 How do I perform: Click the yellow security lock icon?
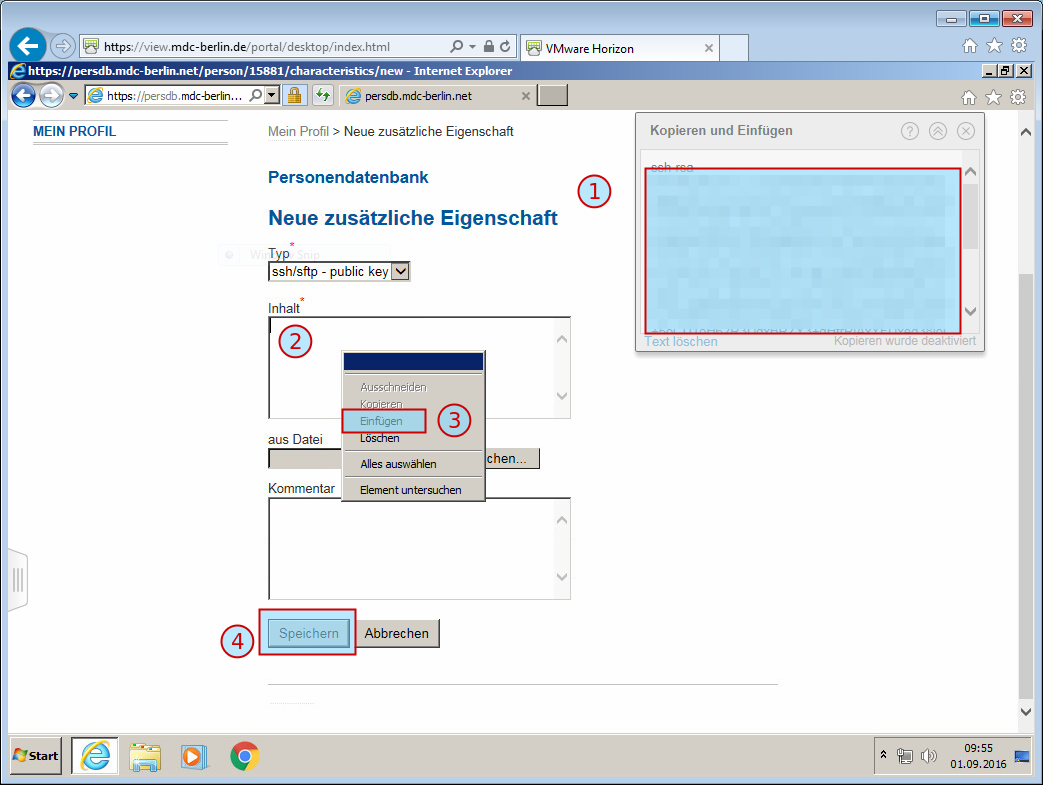[x=295, y=96]
